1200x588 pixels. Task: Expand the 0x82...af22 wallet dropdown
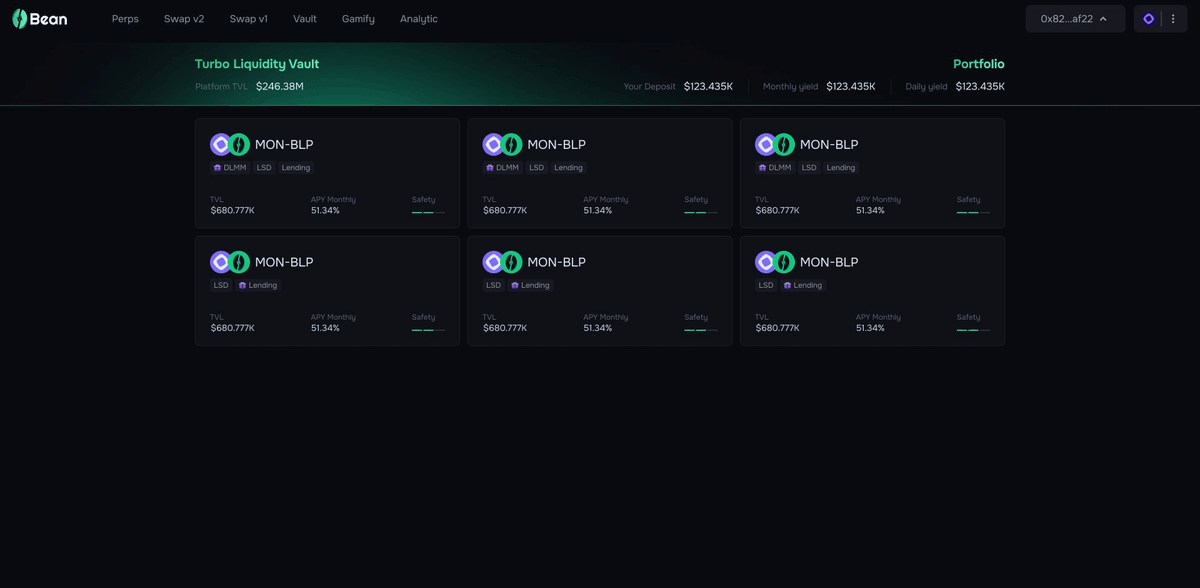1075,19
